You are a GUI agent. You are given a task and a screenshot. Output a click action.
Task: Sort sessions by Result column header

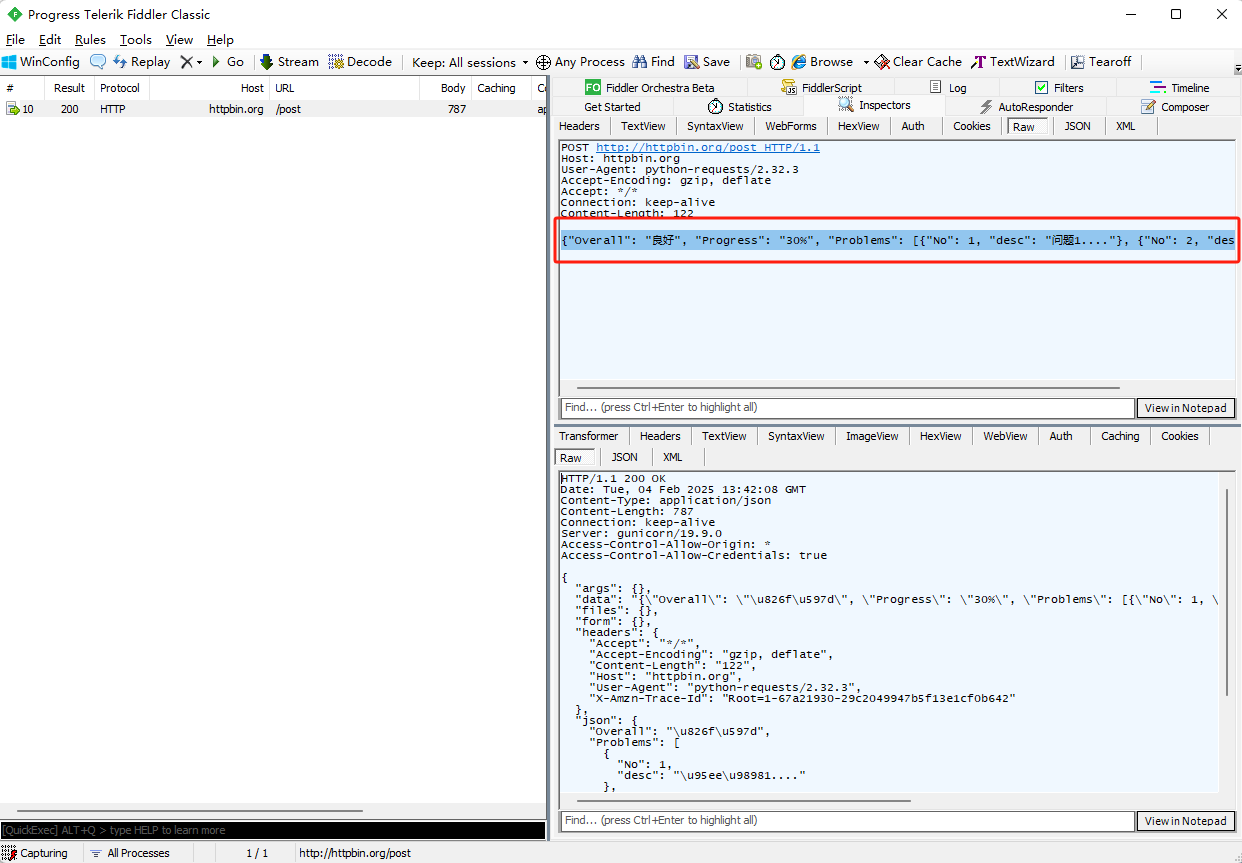pyautogui.click(x=70, y=88)
